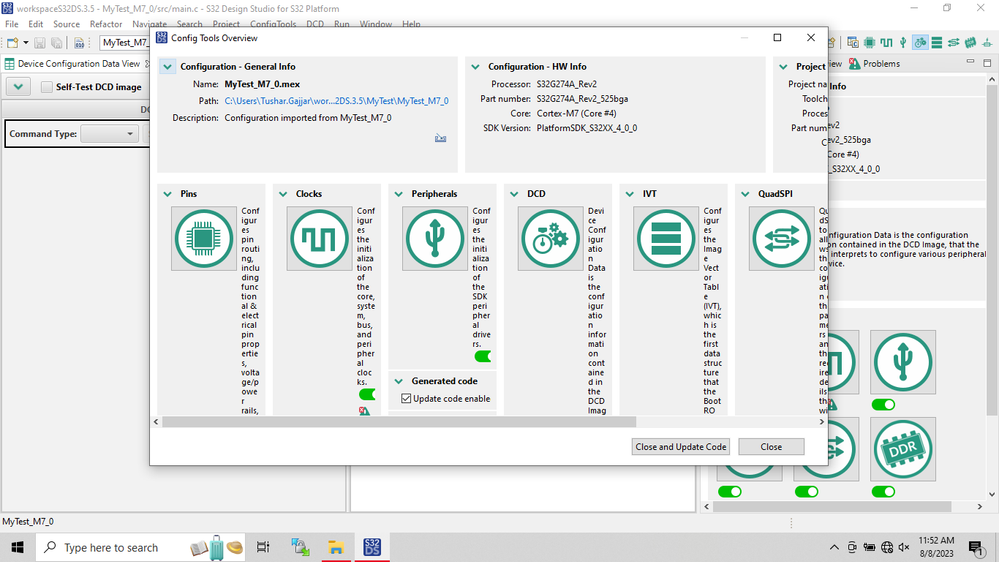Click the highlighted DCD gears icon in the main toolbar
Image resolution: width=999 pixels, height=562 pixels.
920,43
